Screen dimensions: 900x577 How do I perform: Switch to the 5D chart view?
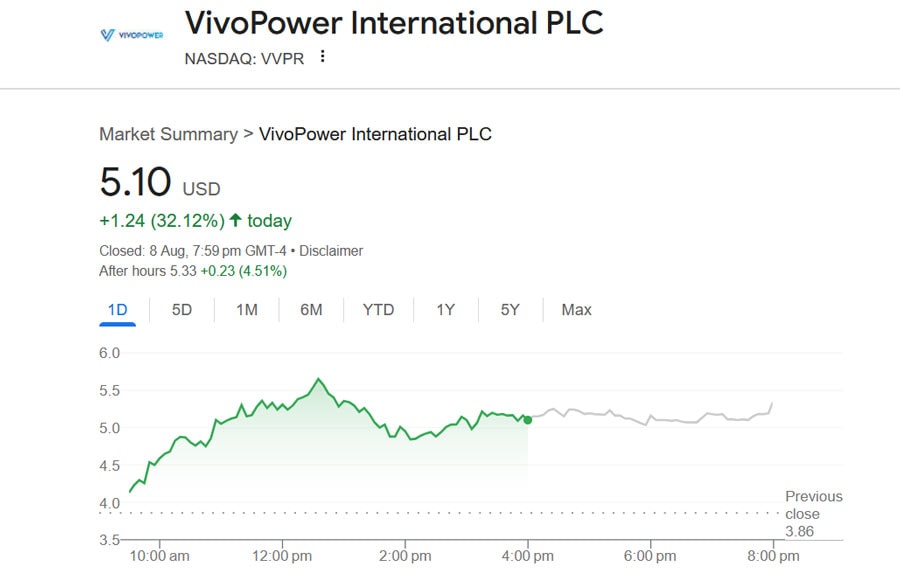coord(180,310)
